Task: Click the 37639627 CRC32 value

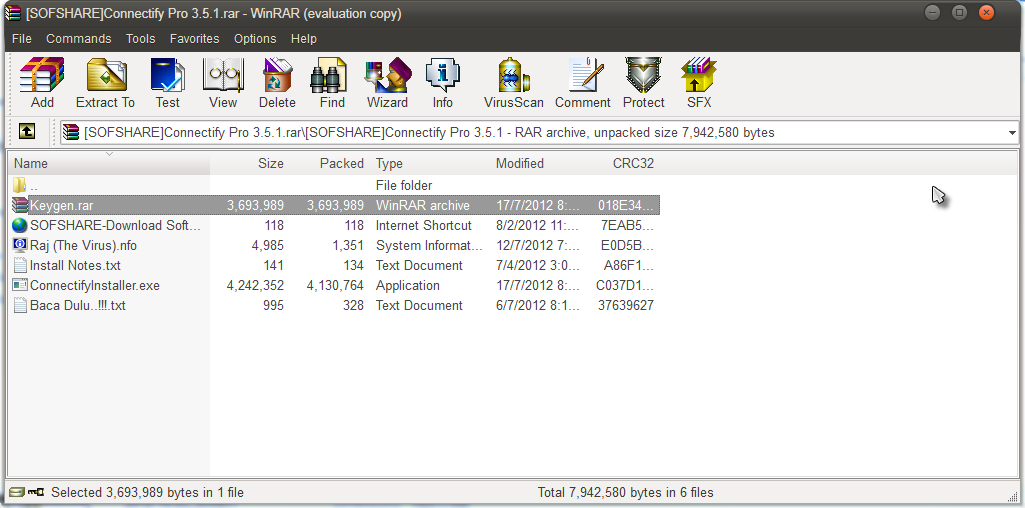Action: 626,305
